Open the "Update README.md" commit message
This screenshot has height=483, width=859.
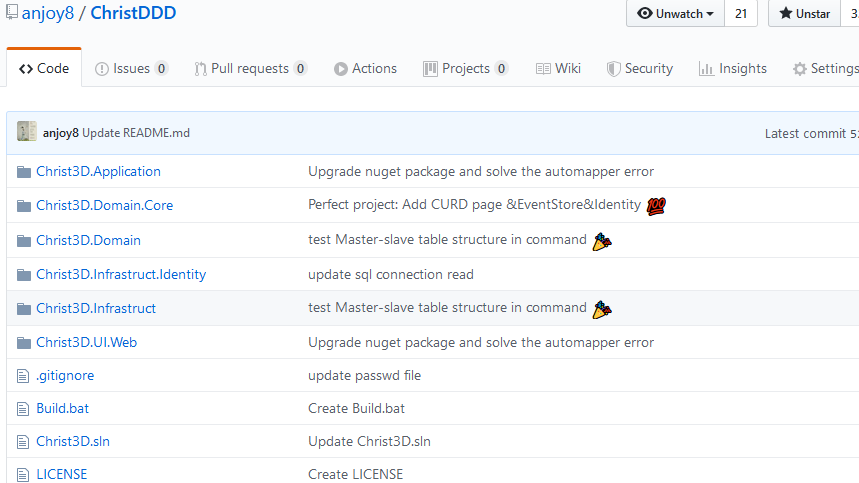click(136, 133)
